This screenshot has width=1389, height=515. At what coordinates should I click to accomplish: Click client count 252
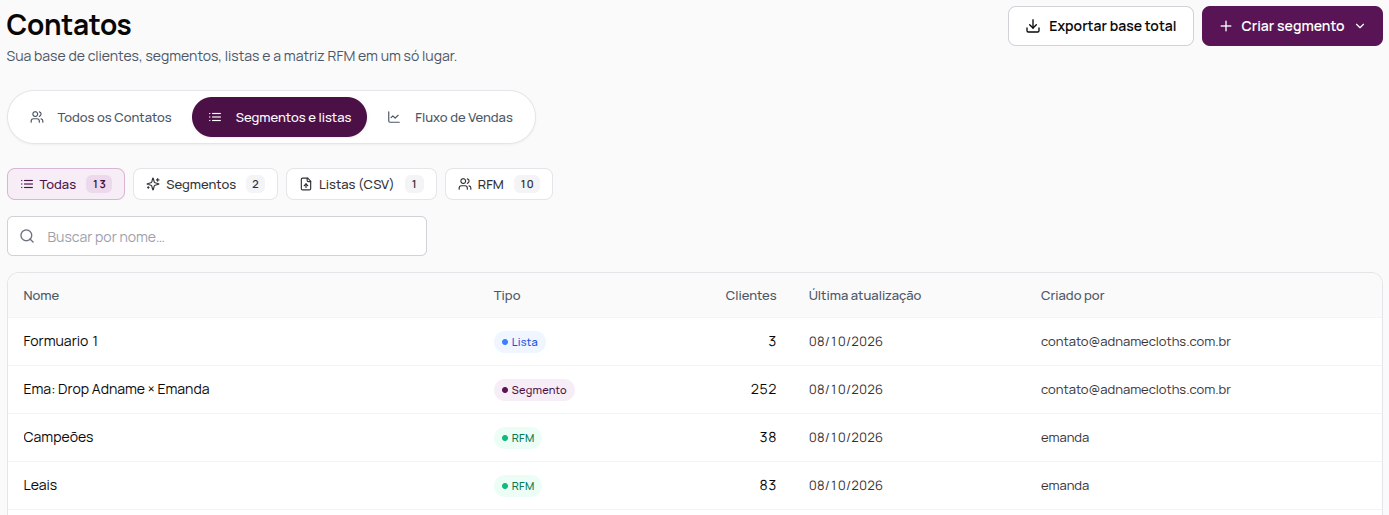(763, 390)
